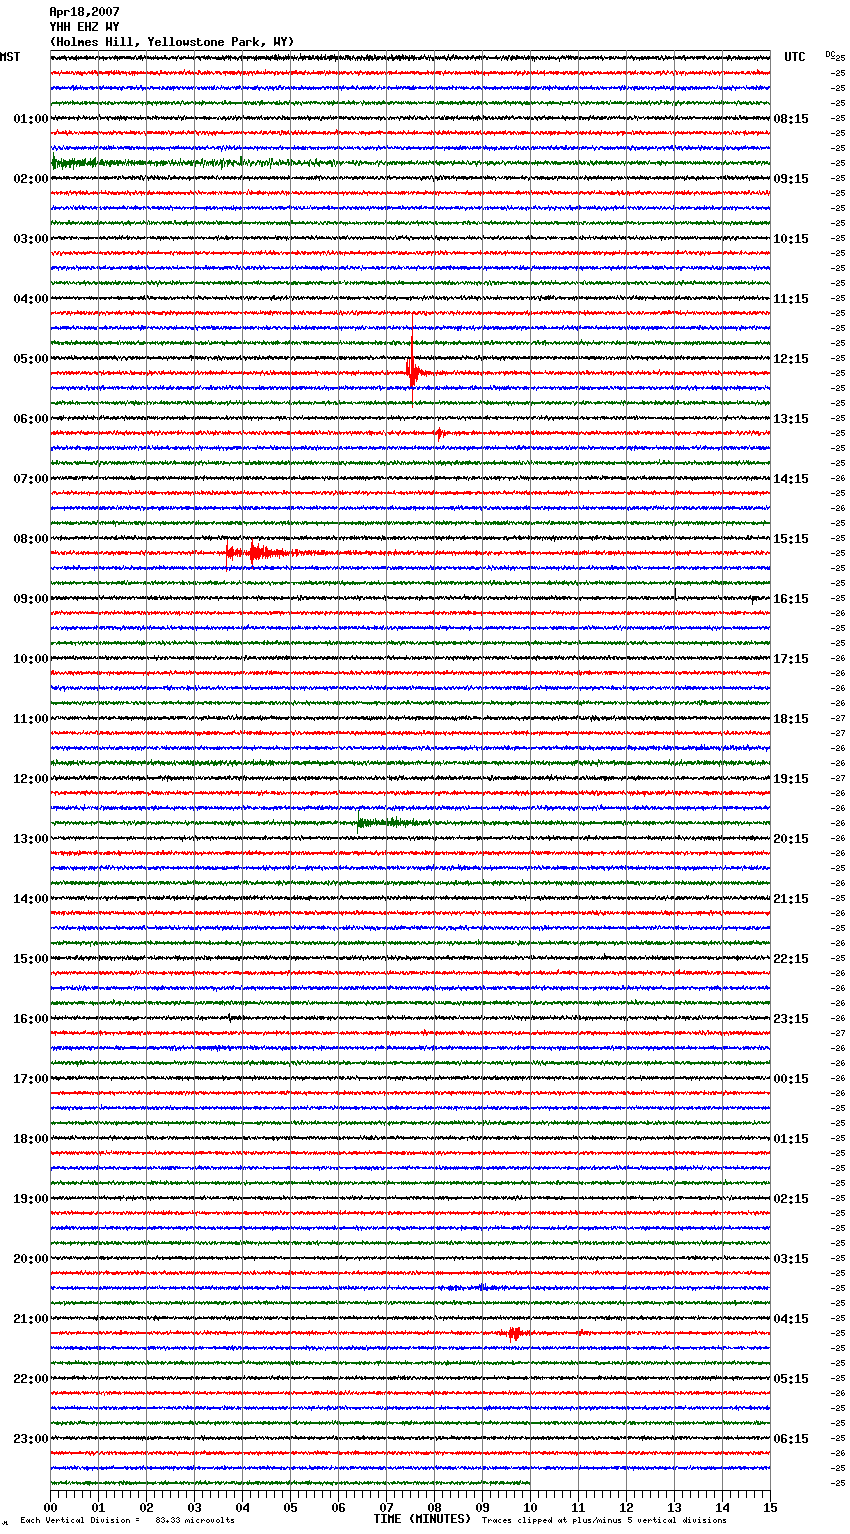
Task: Click the DC offset column header
Action: (x=830, y=54)
